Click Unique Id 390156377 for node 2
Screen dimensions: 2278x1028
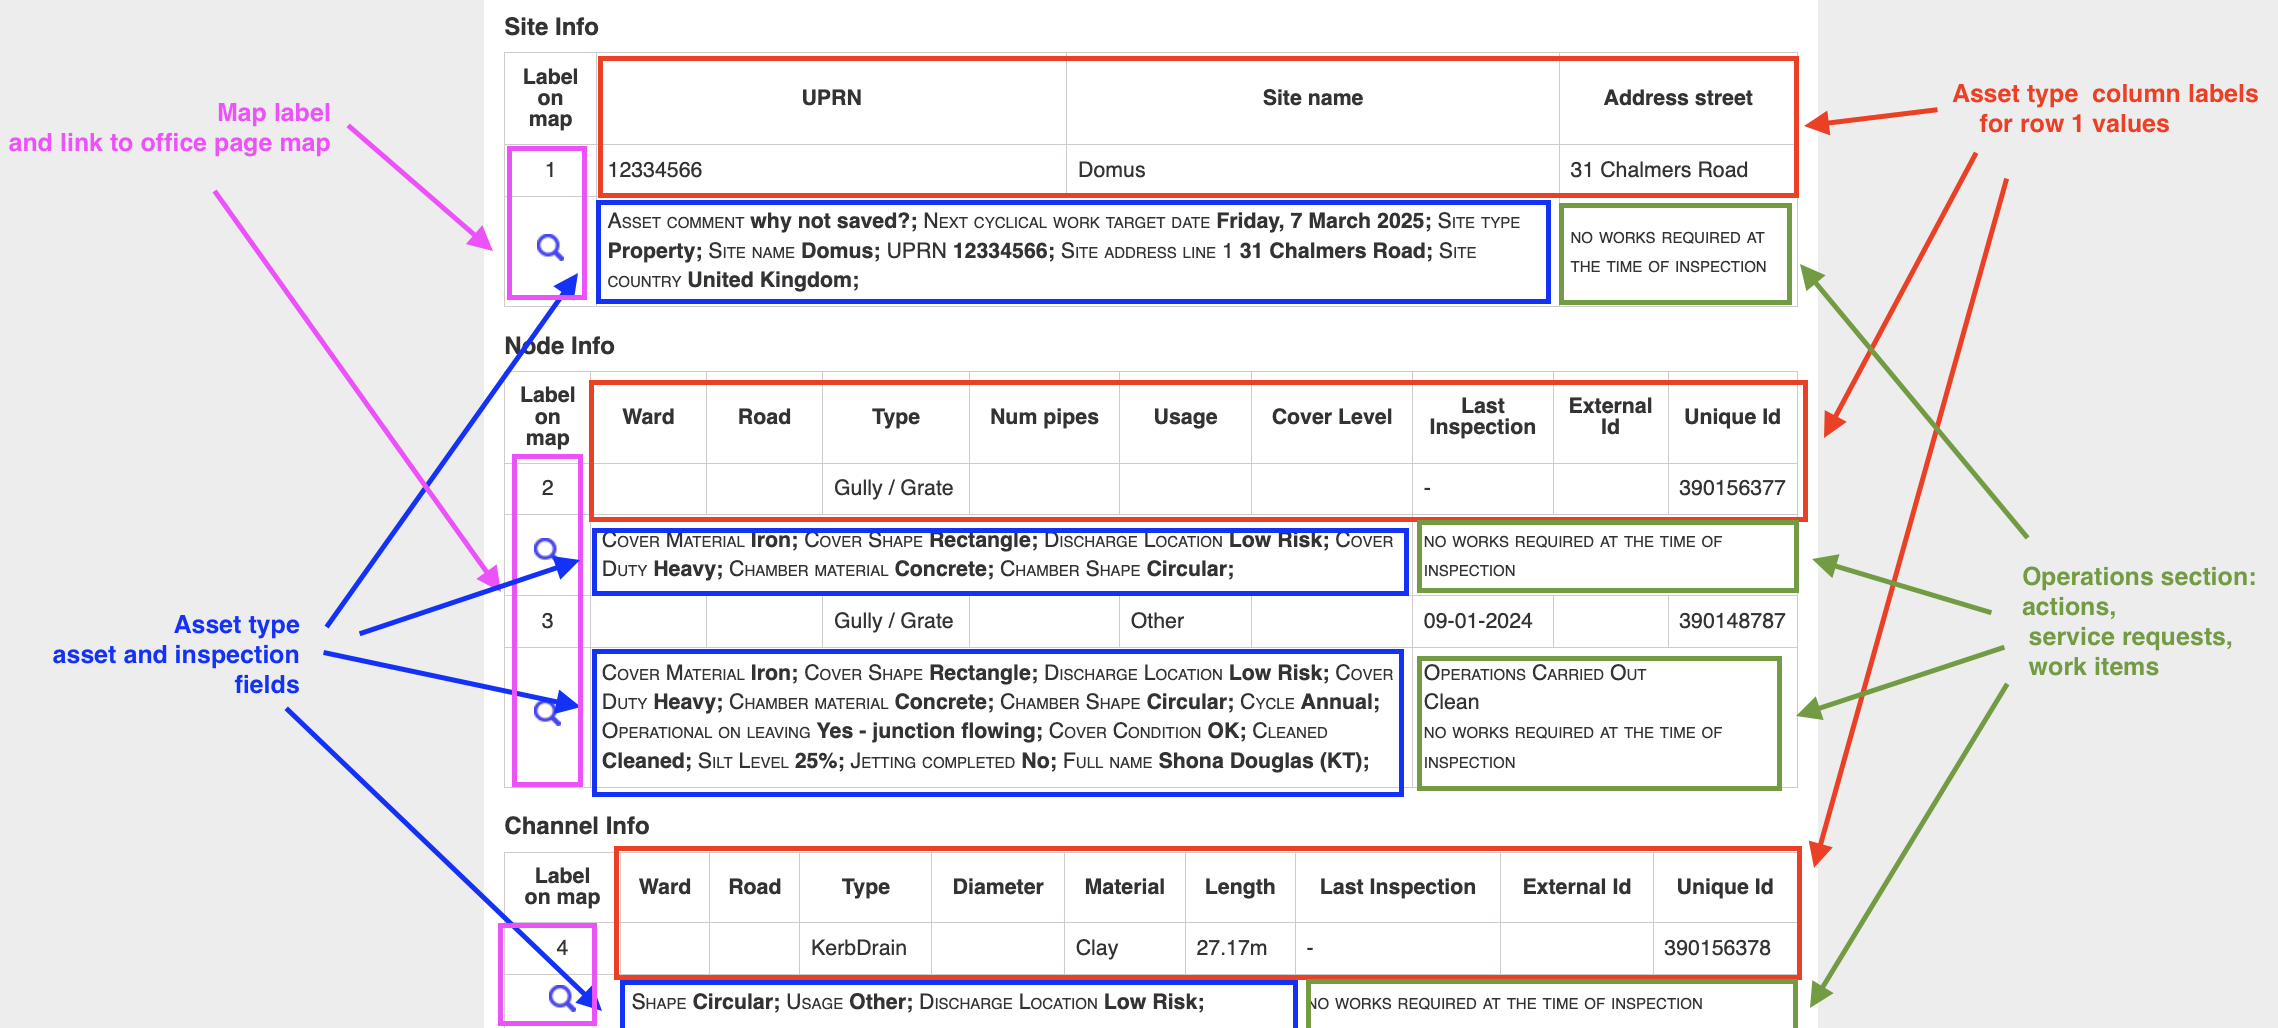coord(1733,487)
